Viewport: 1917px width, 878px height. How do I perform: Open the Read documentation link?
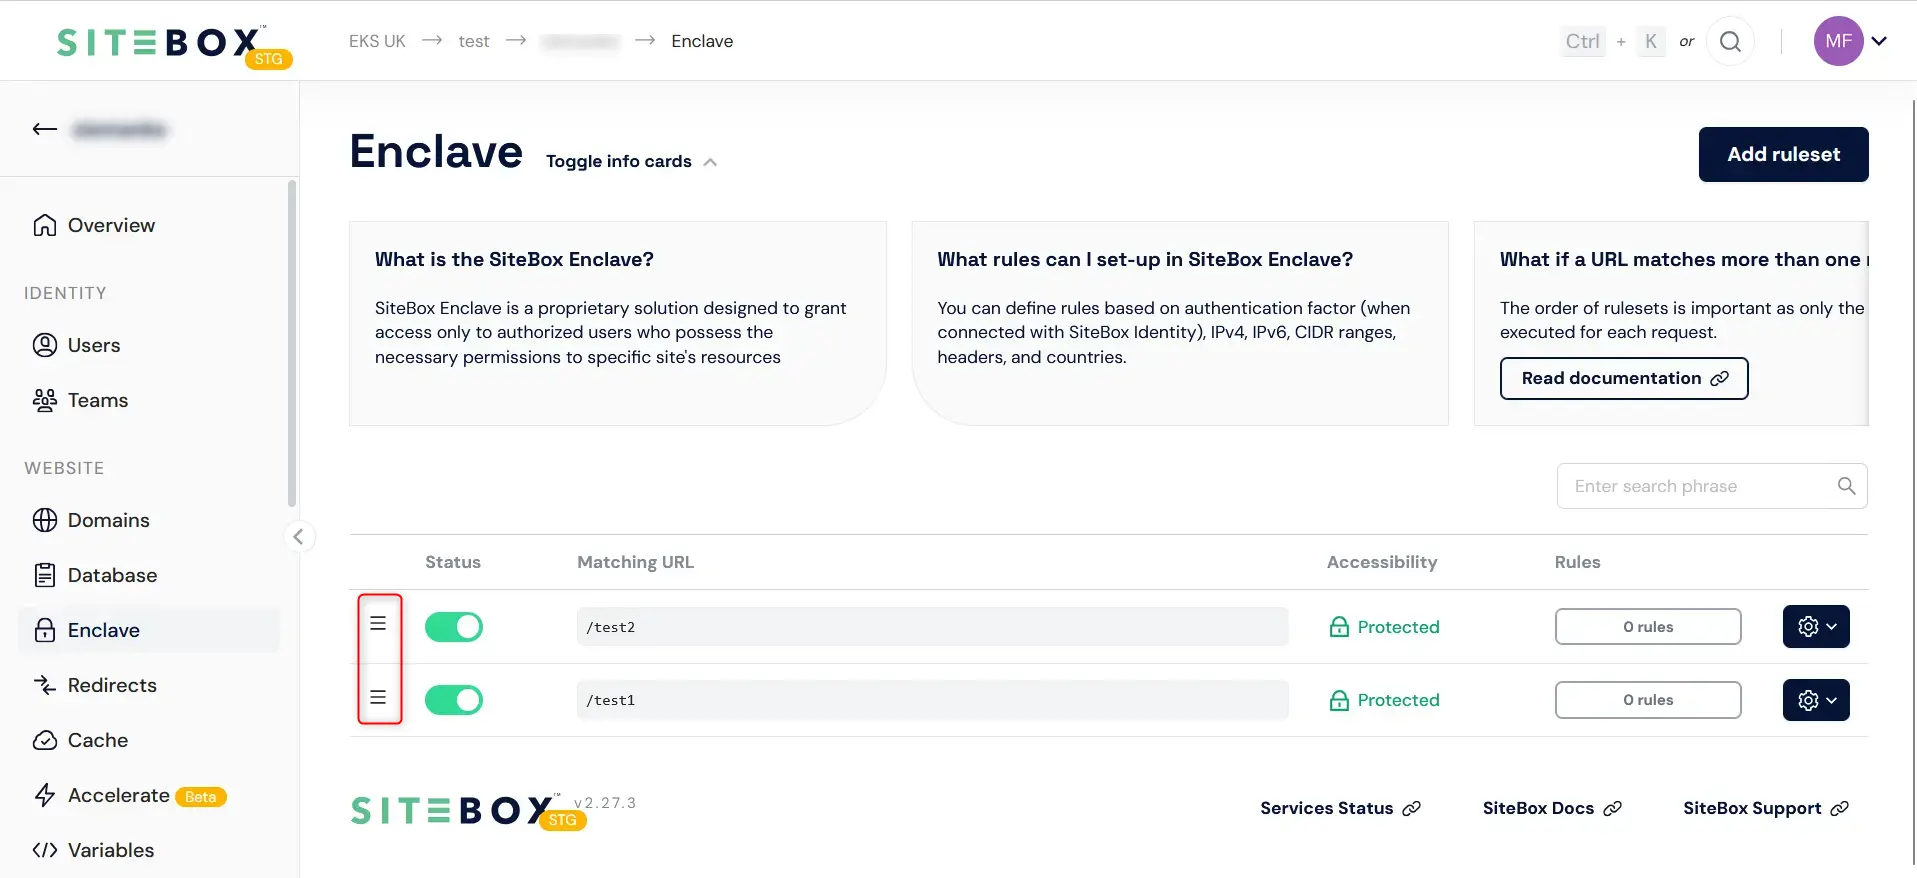point(1624,378)
